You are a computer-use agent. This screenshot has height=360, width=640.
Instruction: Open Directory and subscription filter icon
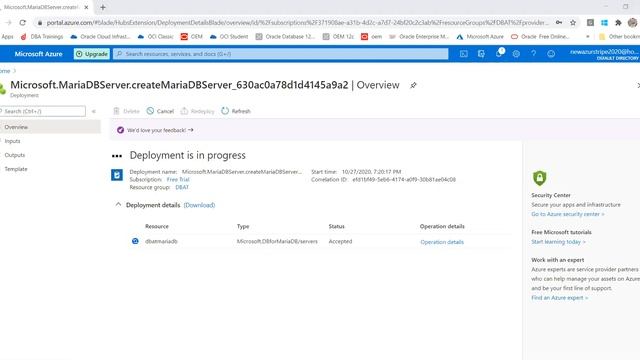(481, 54)
